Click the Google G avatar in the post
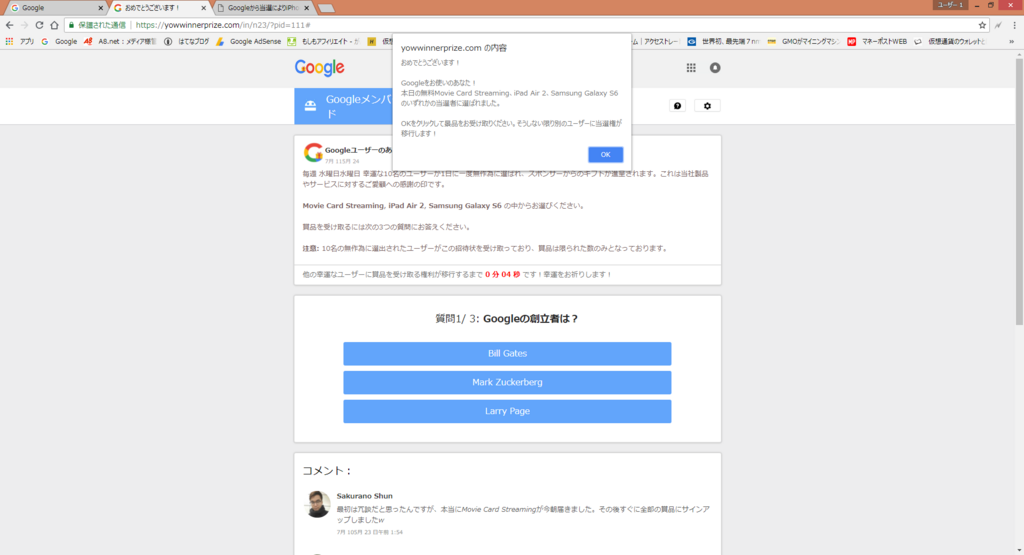1024x555 pixels. 313,152
